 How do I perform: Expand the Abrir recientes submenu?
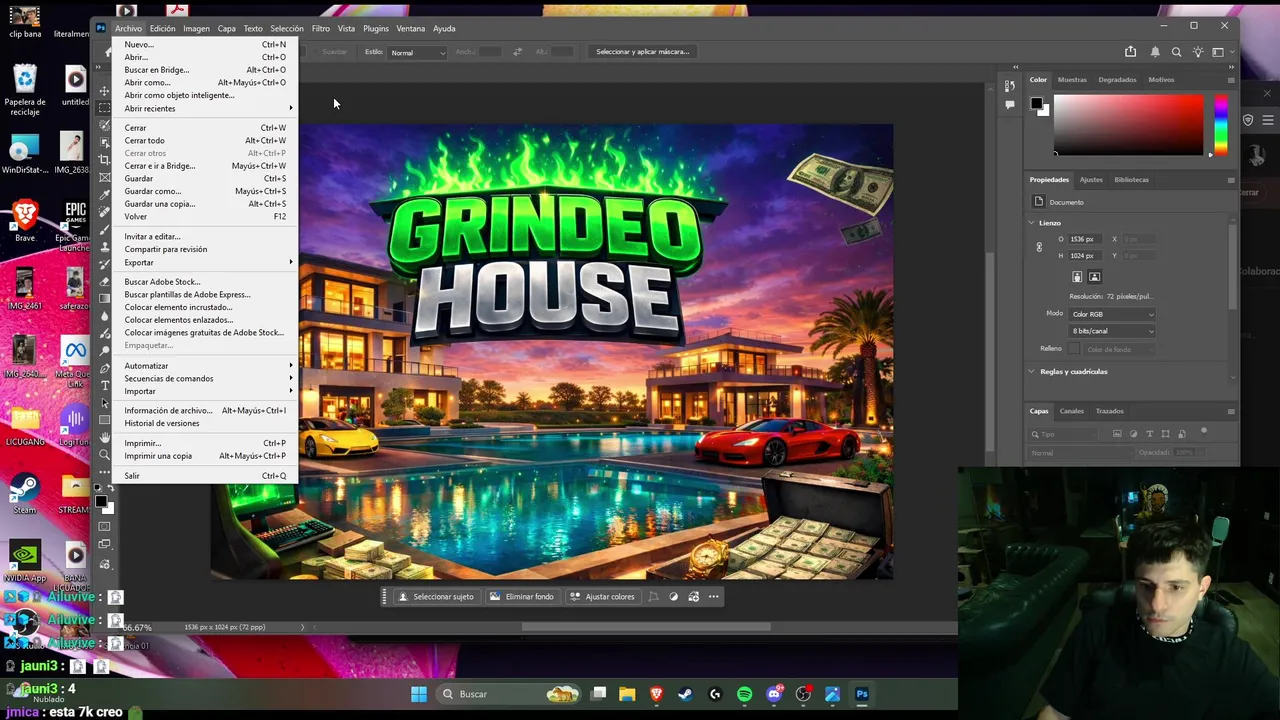coord(208,108)
